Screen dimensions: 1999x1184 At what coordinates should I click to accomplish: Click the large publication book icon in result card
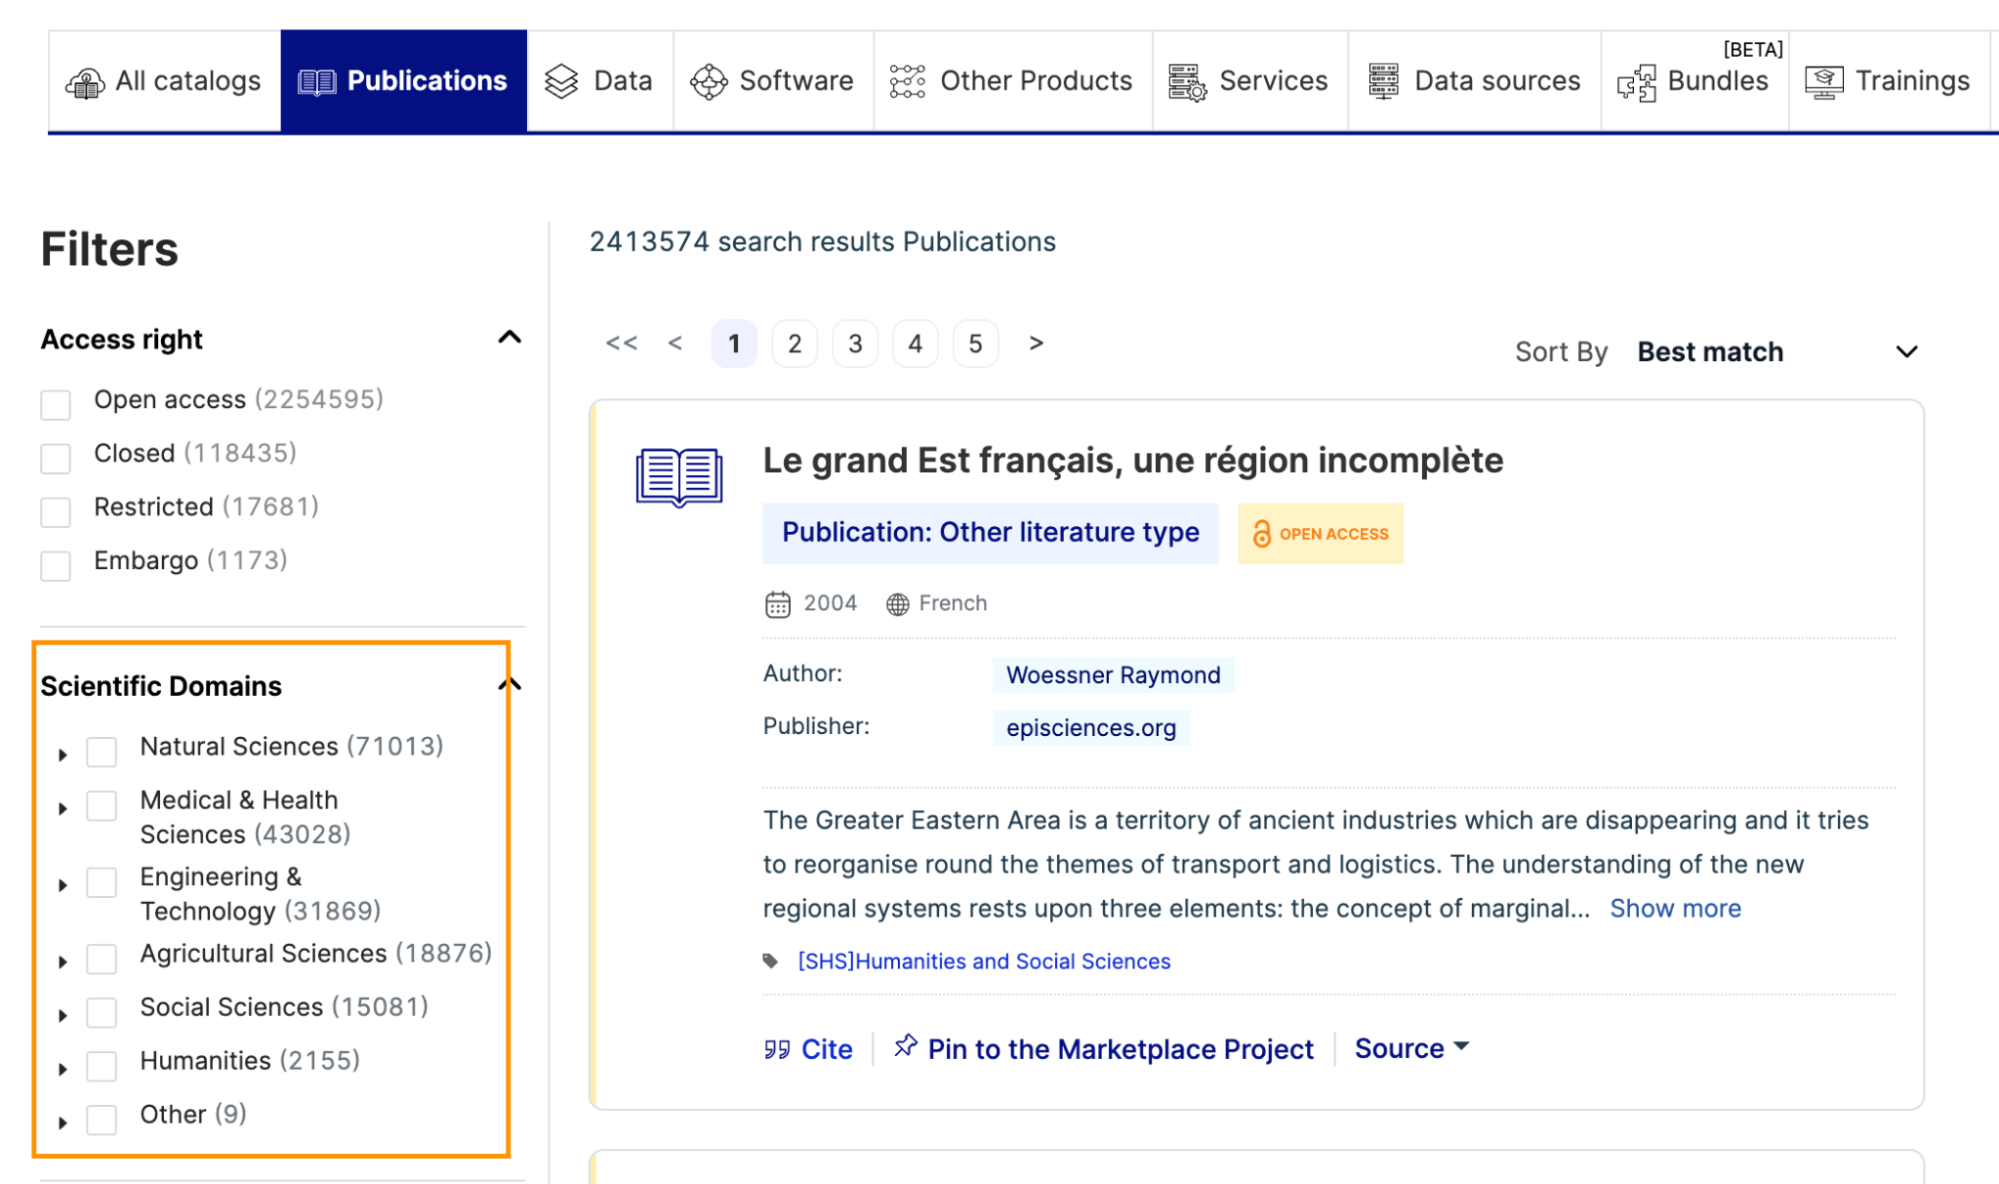pos(679,477)
